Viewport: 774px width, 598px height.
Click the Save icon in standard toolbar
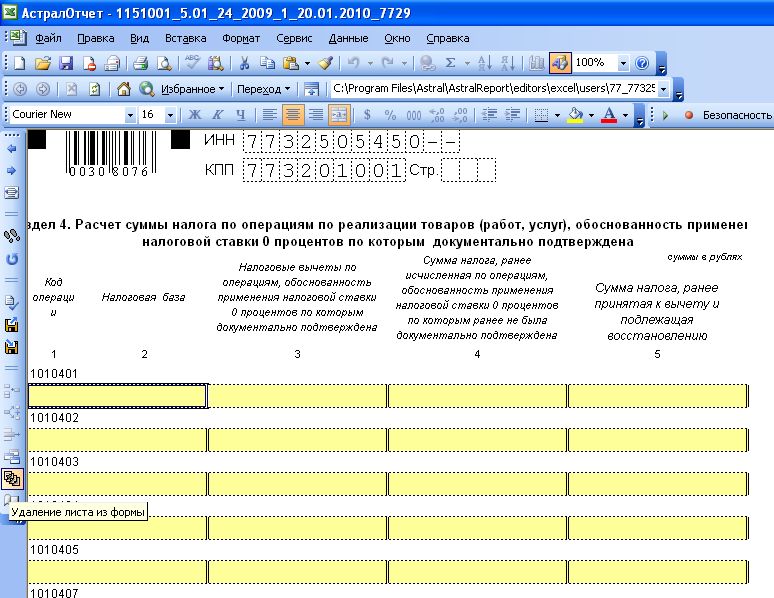[x=66, y=63]
